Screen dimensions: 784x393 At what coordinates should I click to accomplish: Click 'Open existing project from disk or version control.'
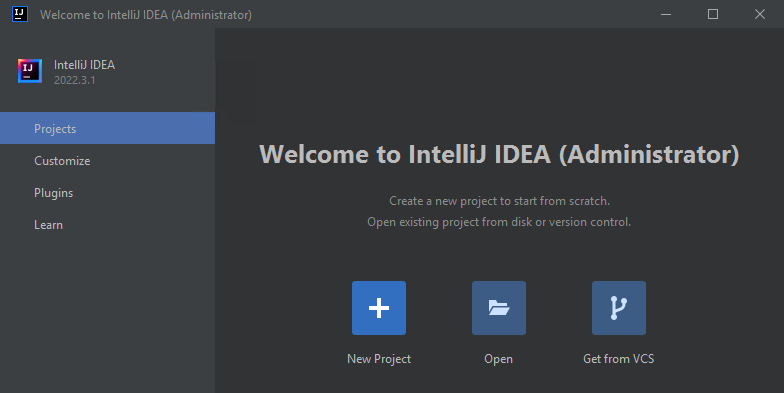499,222
